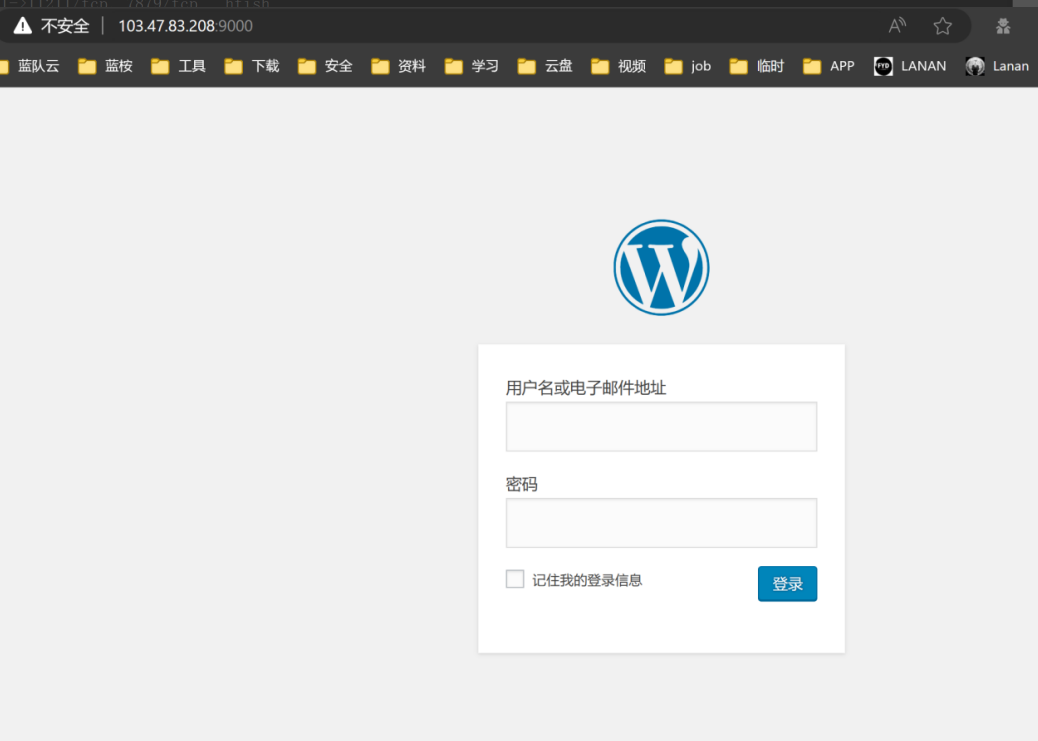Screen dimensions: 1038x741
Task: Click the WordPress logo
Action: click(x=661, y=267)
